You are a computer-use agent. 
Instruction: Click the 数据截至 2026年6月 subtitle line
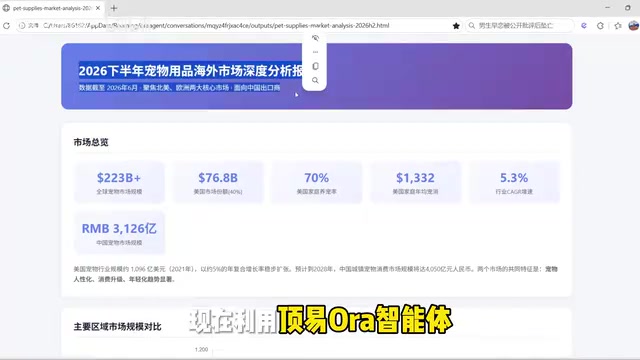[x=179, y=87]
